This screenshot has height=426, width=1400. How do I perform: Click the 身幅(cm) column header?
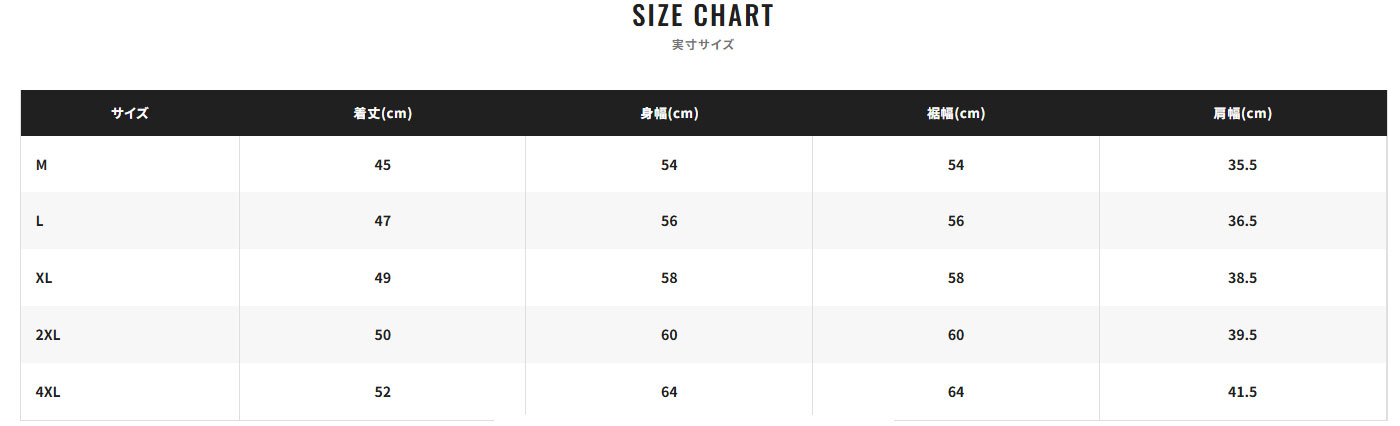click(x=669, y=113)
